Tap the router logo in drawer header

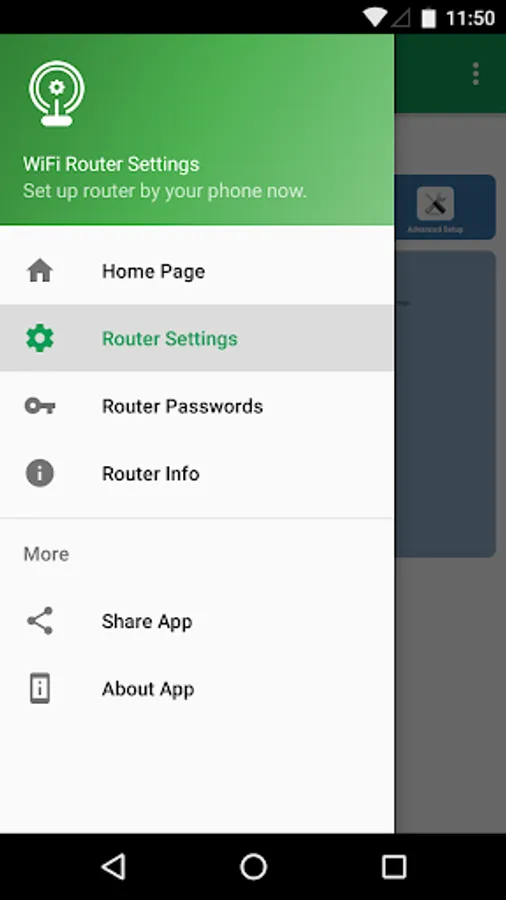[56, 94]
